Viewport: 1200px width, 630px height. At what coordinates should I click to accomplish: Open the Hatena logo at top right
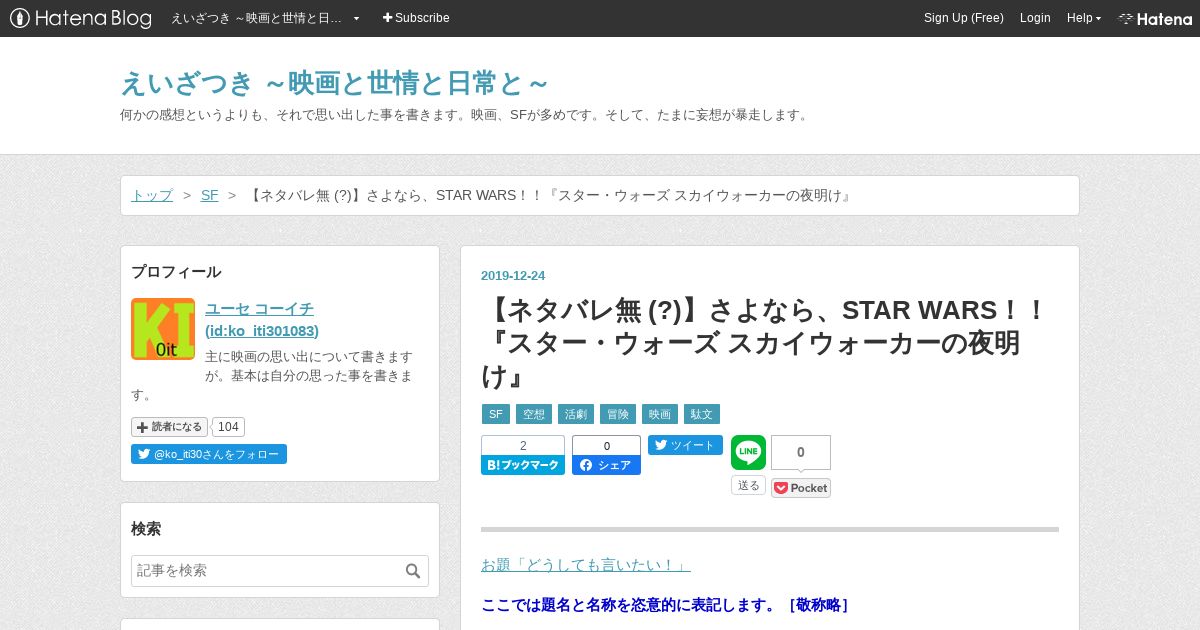click(1155, 18)
